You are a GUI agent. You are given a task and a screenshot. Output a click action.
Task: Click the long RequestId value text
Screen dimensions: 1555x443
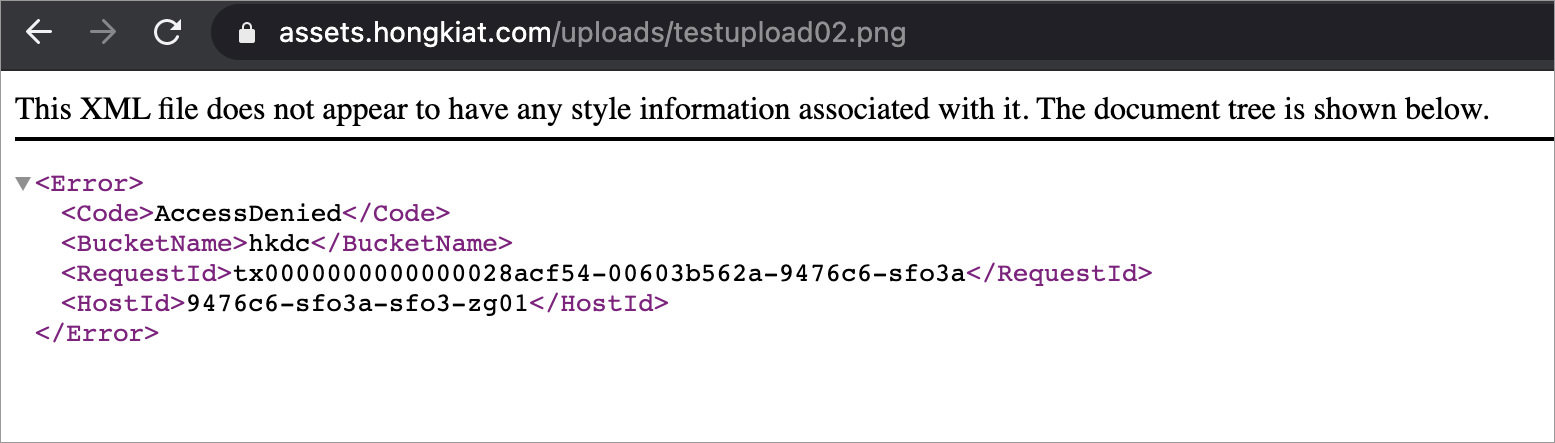click(599, 274)
